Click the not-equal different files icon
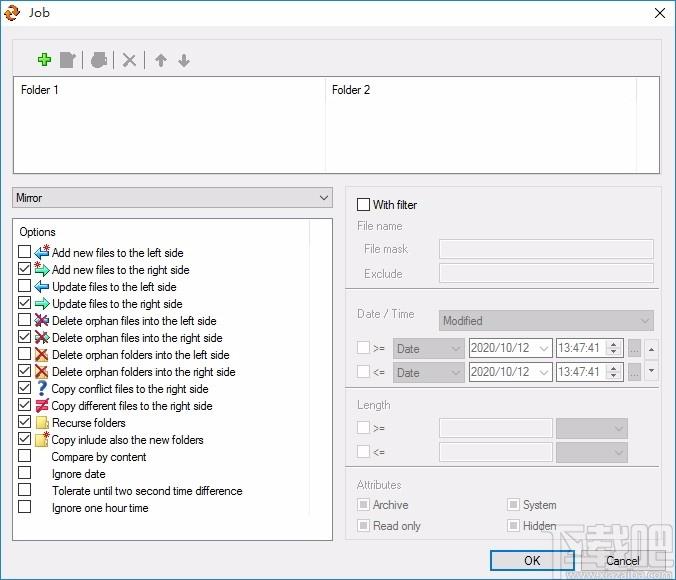This screenshot has height=580, width=676. pos(42,405)
